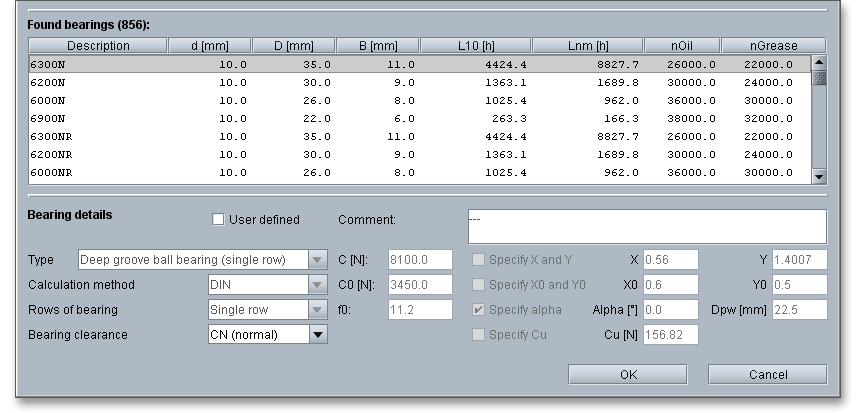
Task: Sort by the L10 [h] column header
Action: pyautogui.click(x=474, y=46)
